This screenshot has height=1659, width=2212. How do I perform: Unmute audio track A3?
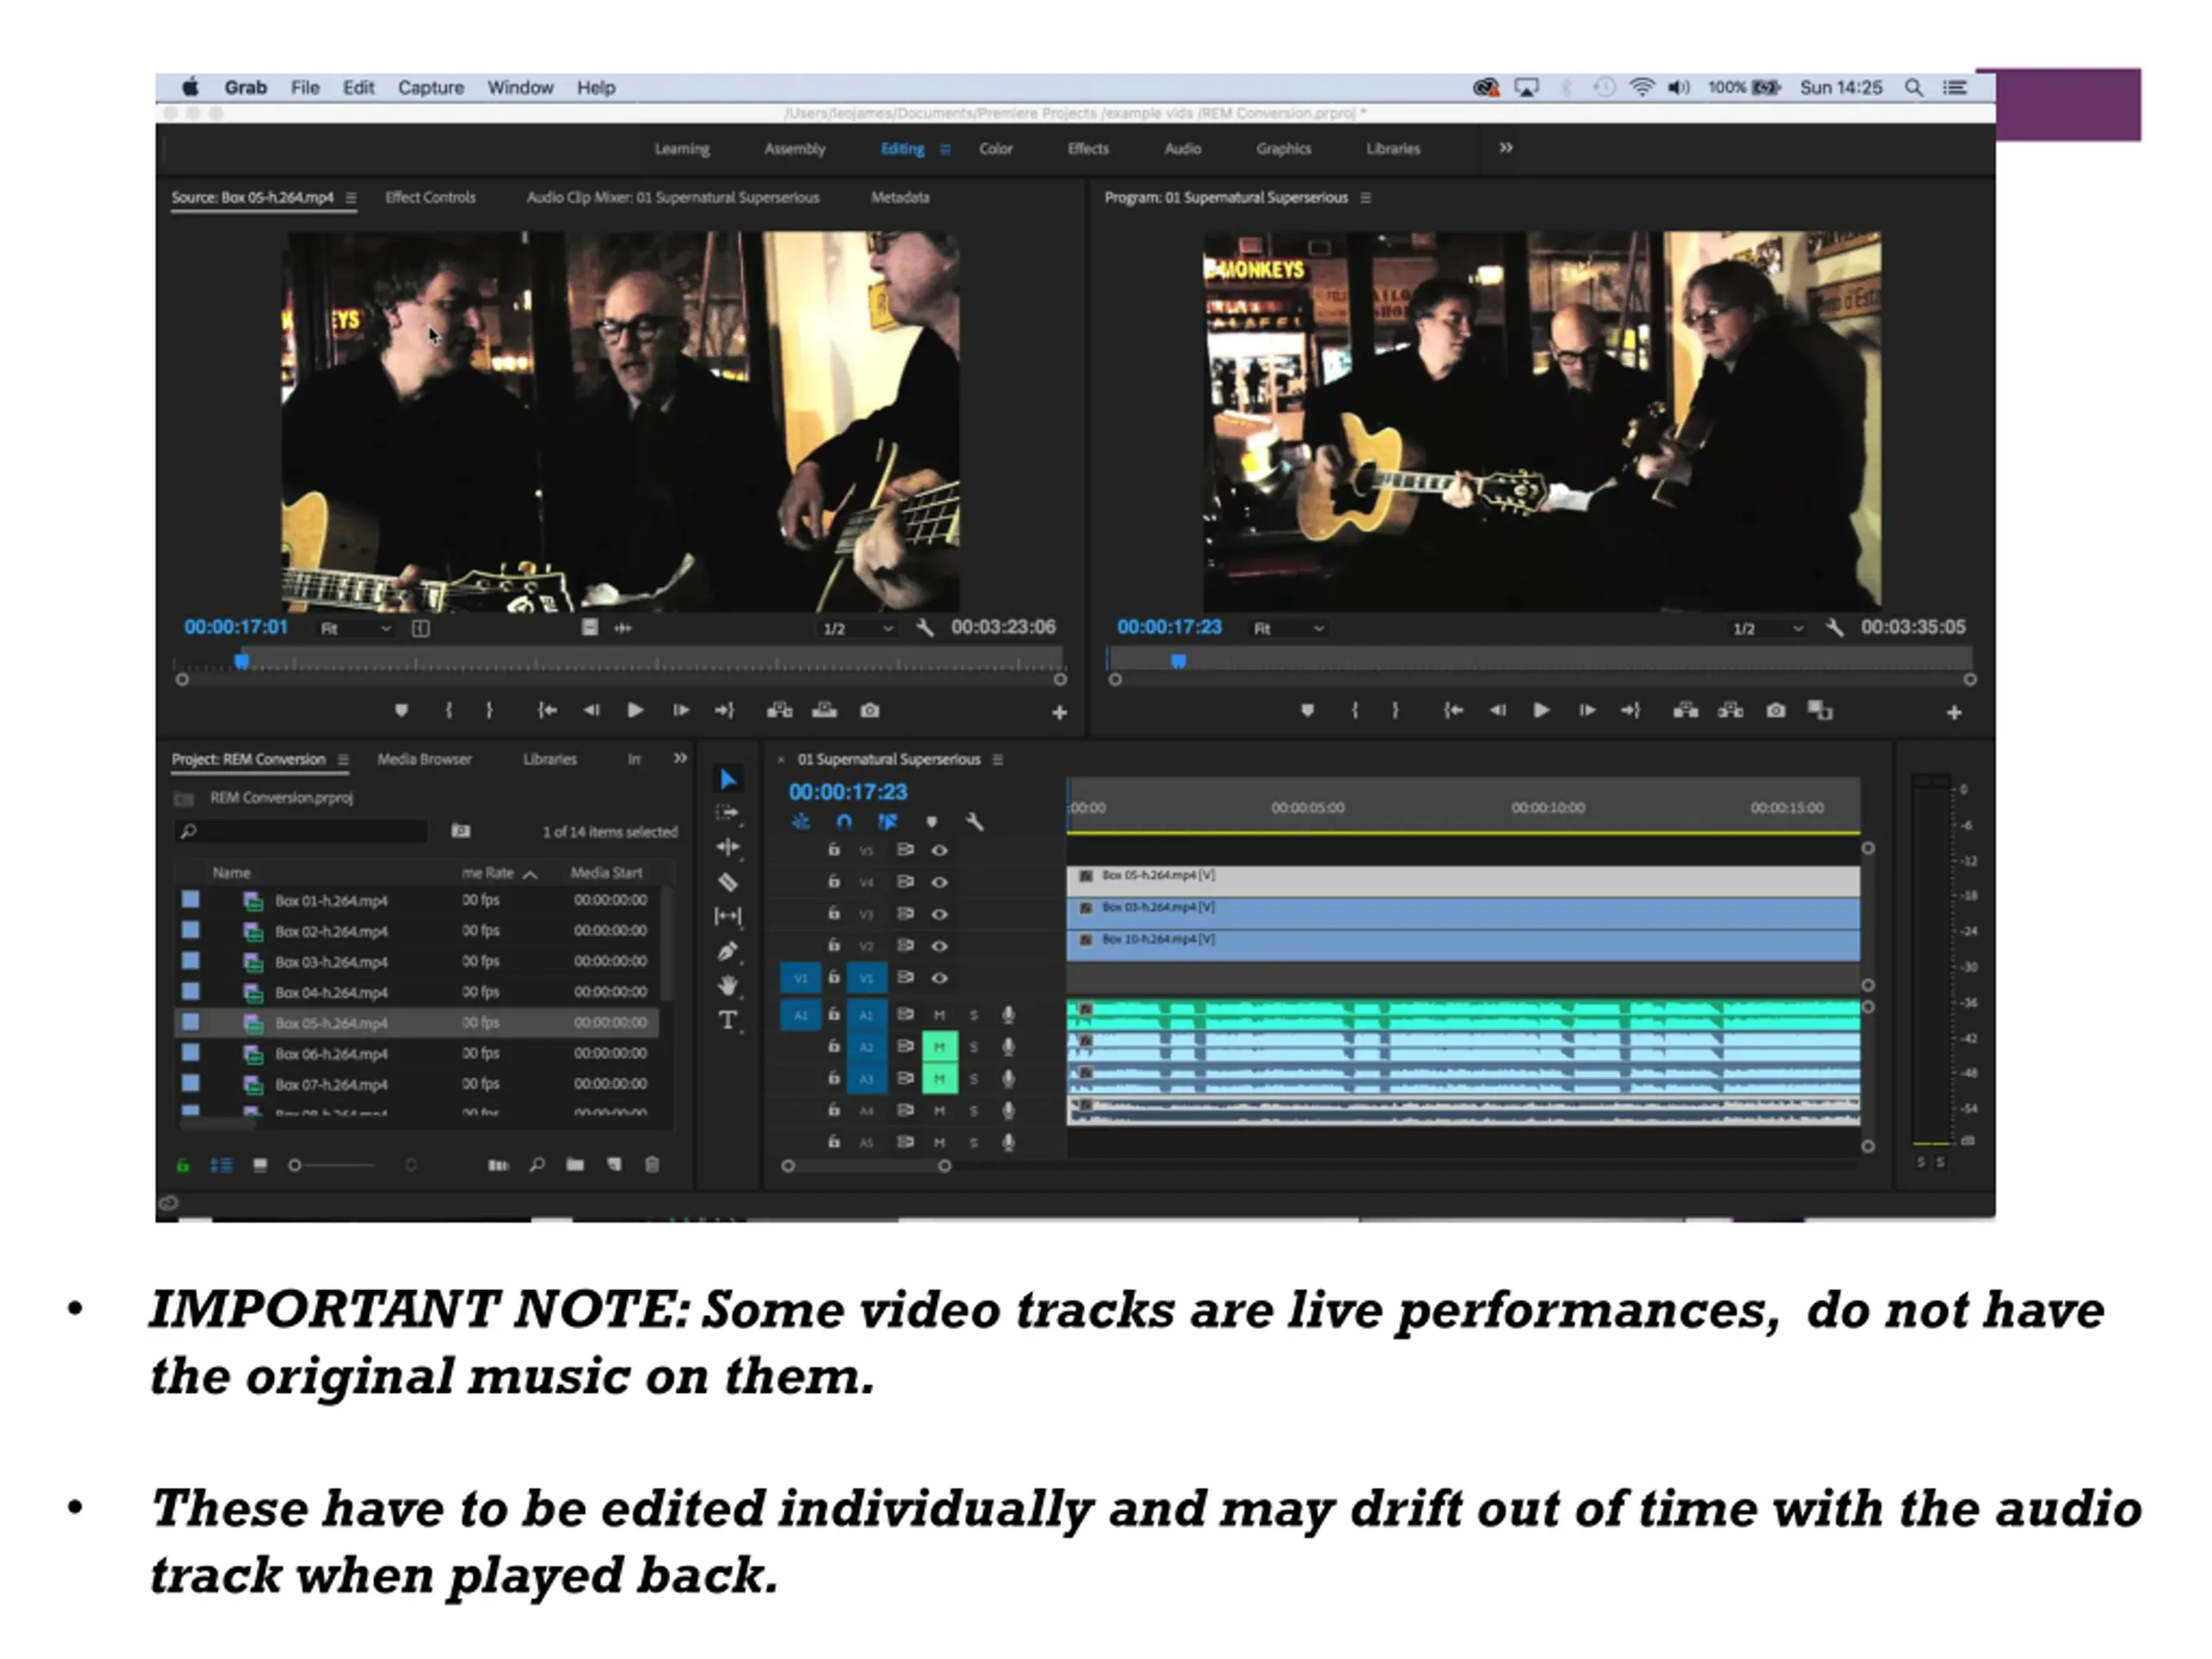click(x=939, y=1079)
